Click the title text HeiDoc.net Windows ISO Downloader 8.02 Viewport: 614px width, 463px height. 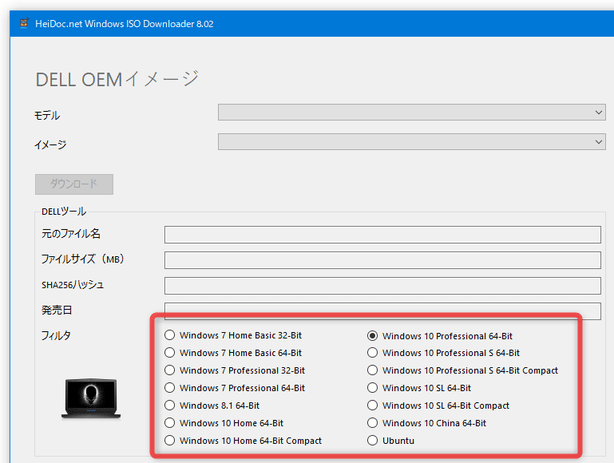point(124,24)
